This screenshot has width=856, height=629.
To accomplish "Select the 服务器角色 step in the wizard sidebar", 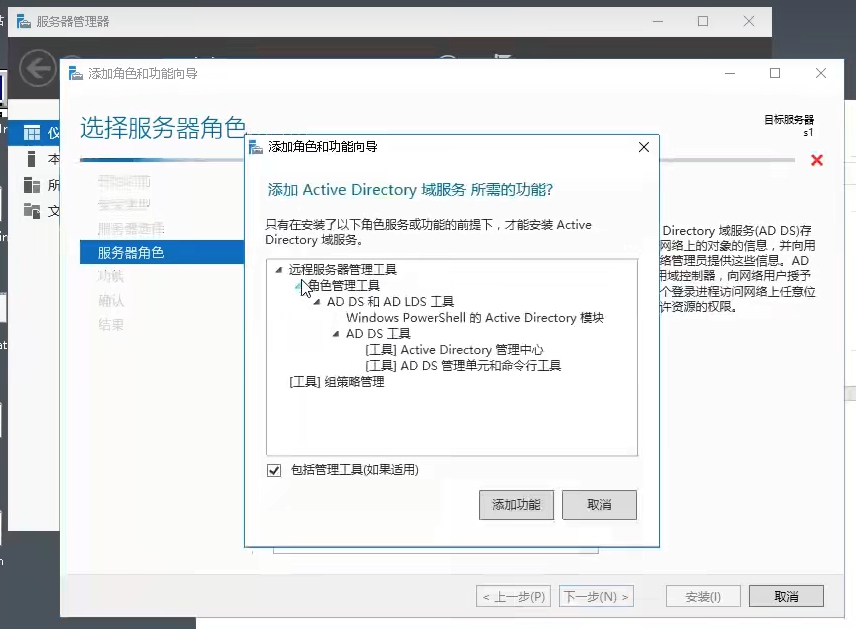I will 162,252.
